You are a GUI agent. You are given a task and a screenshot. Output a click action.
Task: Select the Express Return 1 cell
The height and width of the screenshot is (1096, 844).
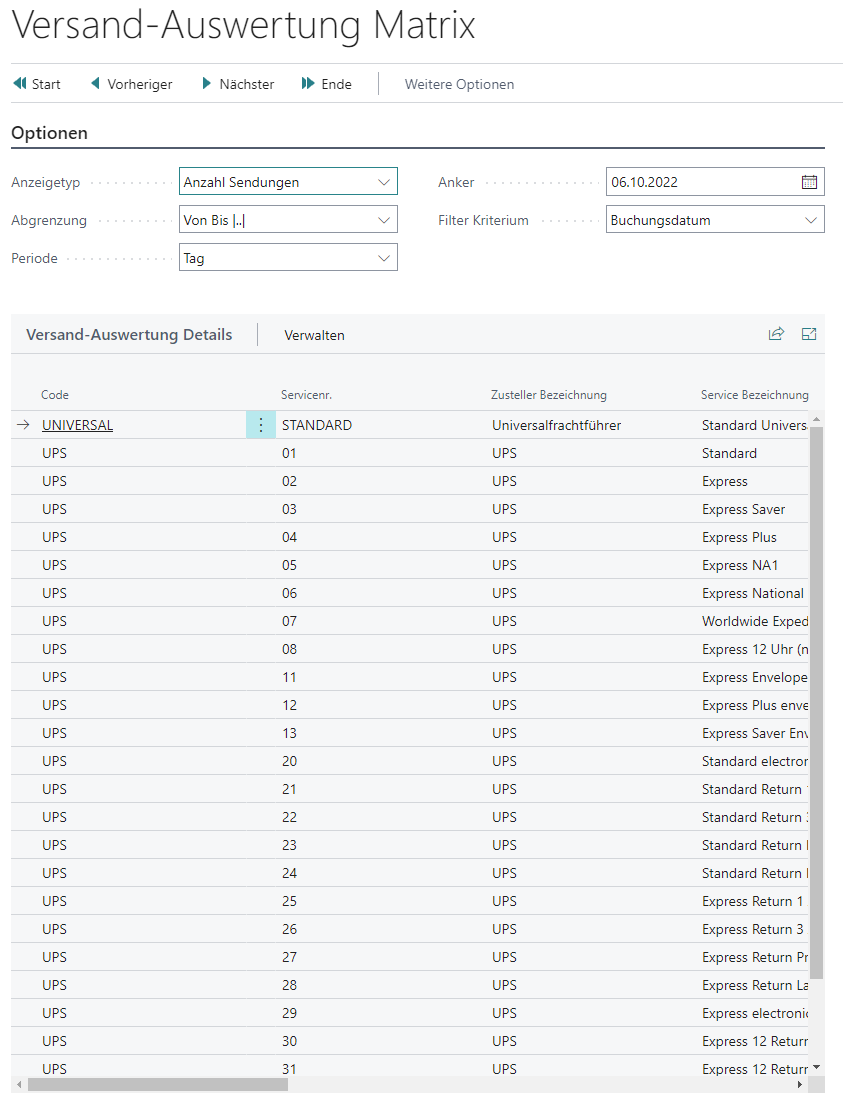click(753, 901)
